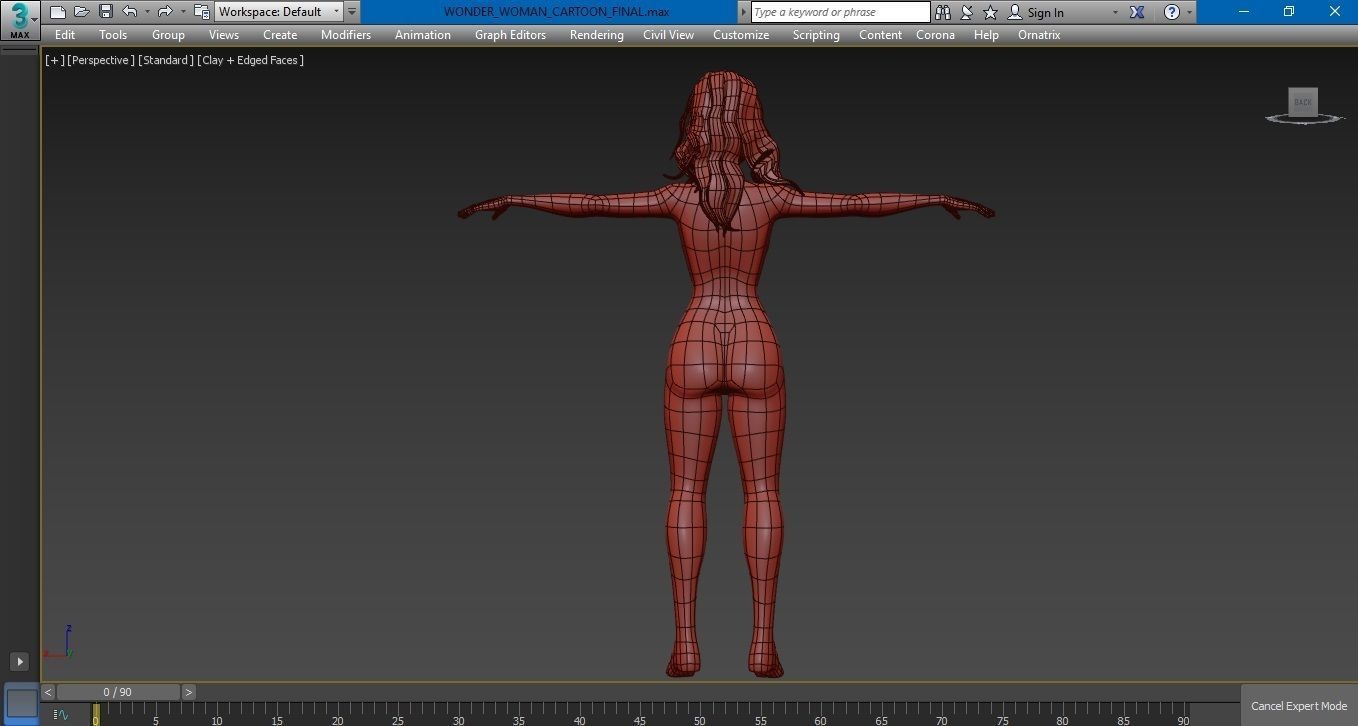The image size is (1358, 726).
Task: Restore down the 3ds Max window
Action: click(1289, 12)
